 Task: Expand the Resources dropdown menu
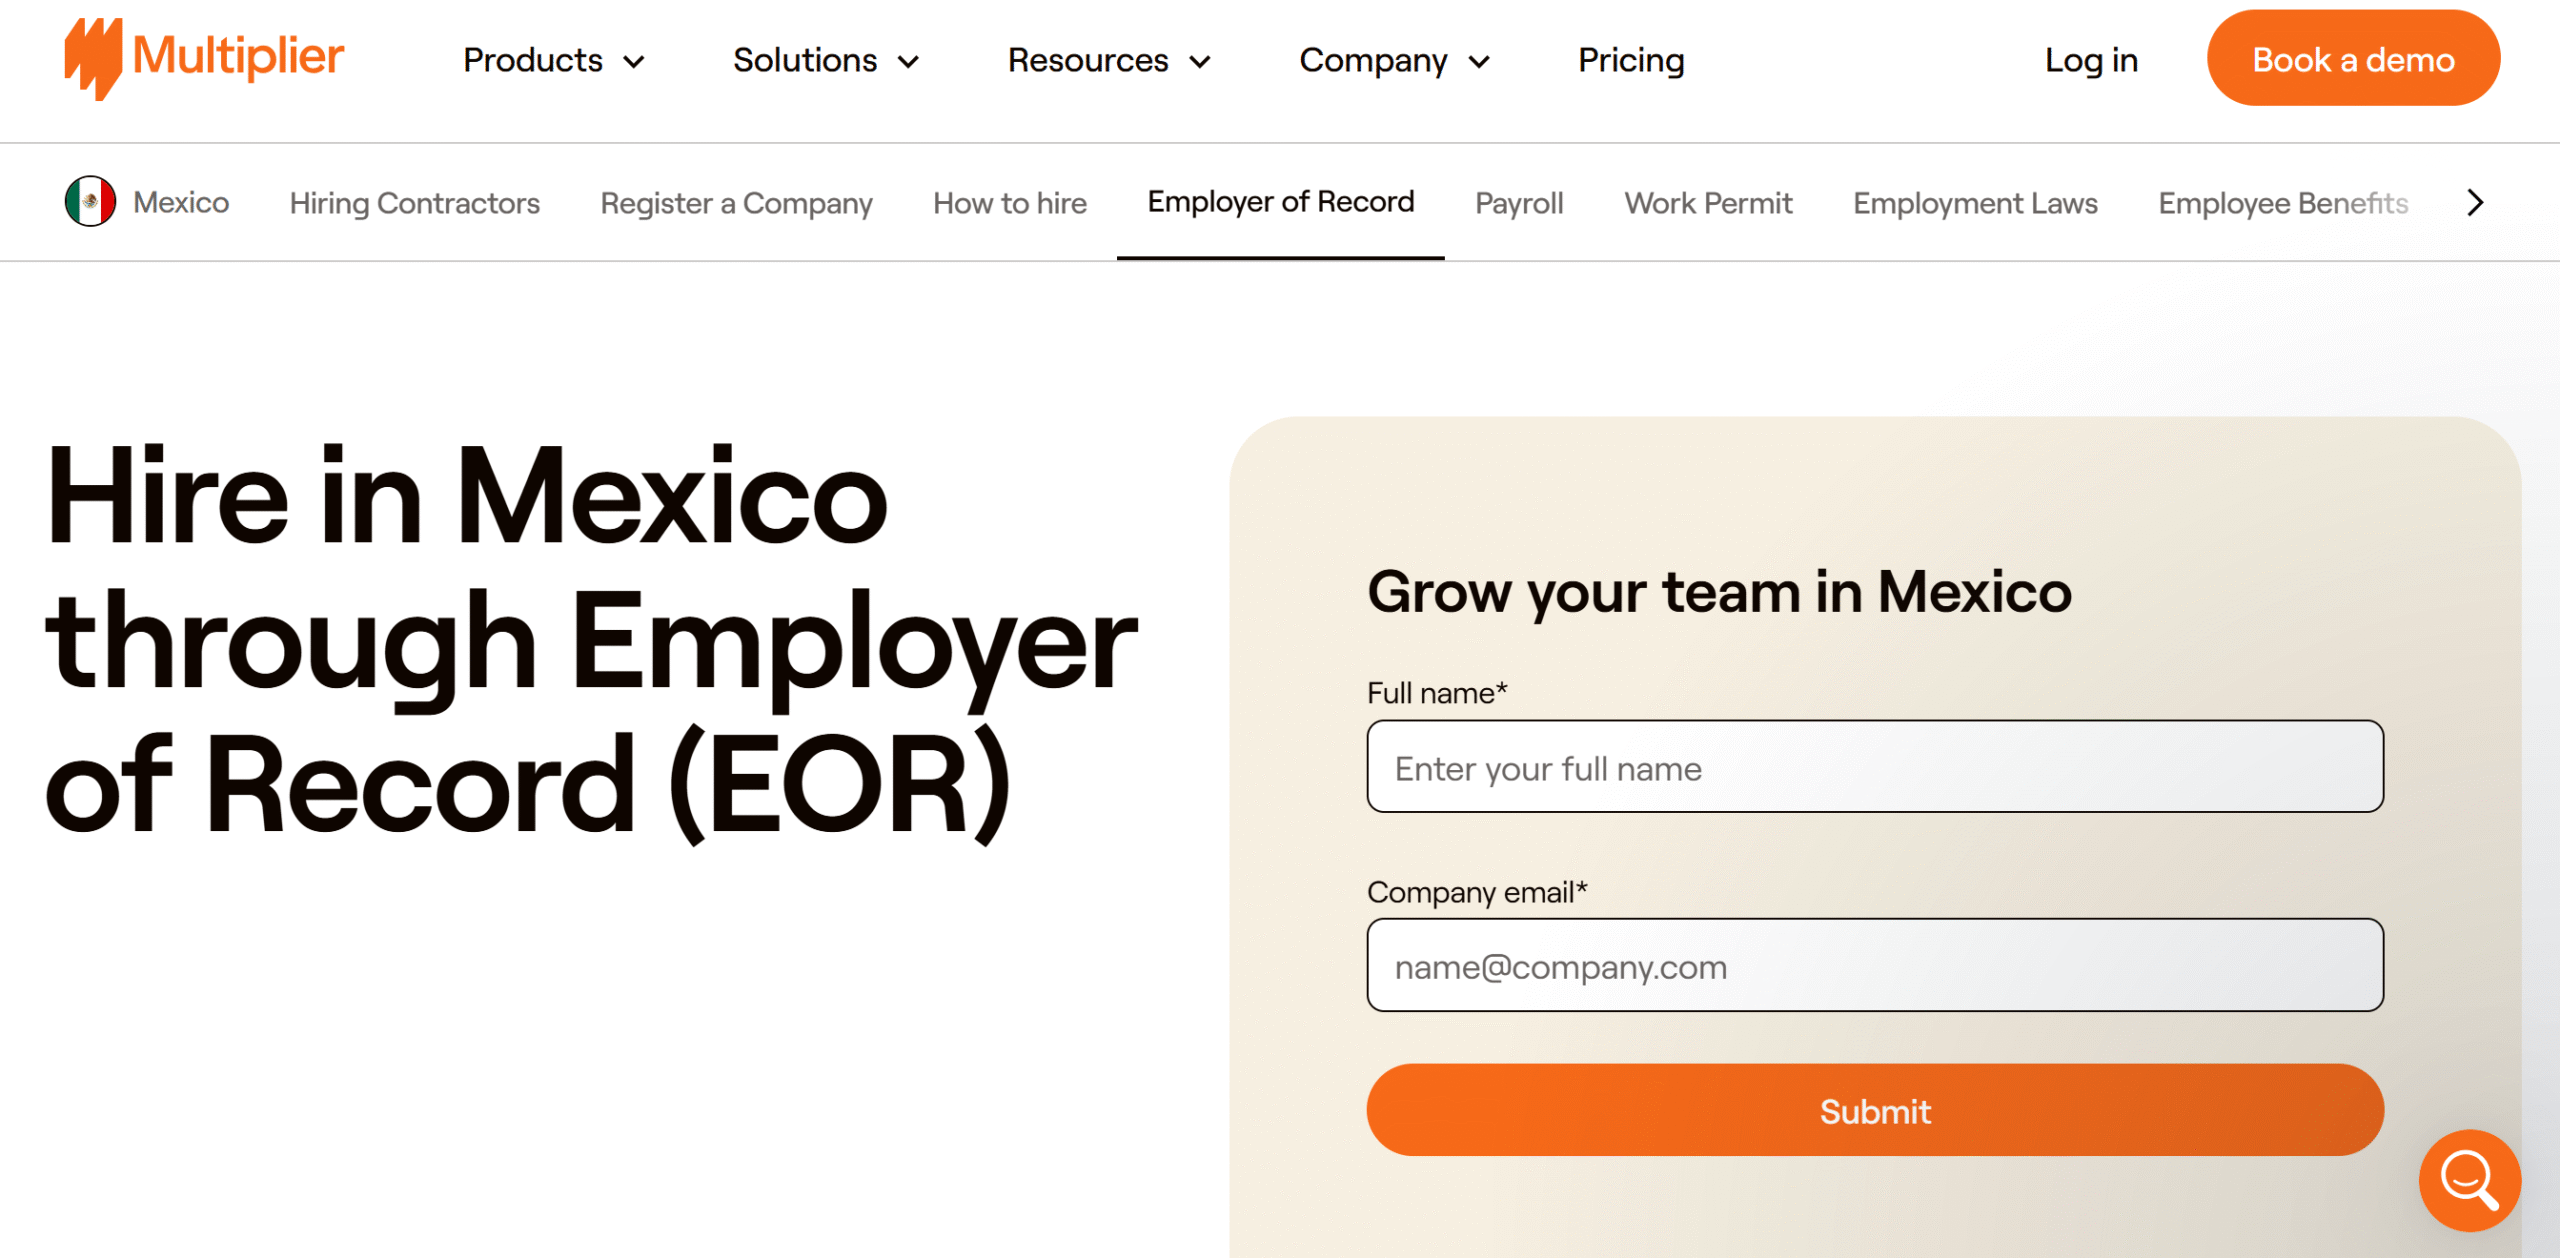pyautogui.click(x=1109, y=60)
